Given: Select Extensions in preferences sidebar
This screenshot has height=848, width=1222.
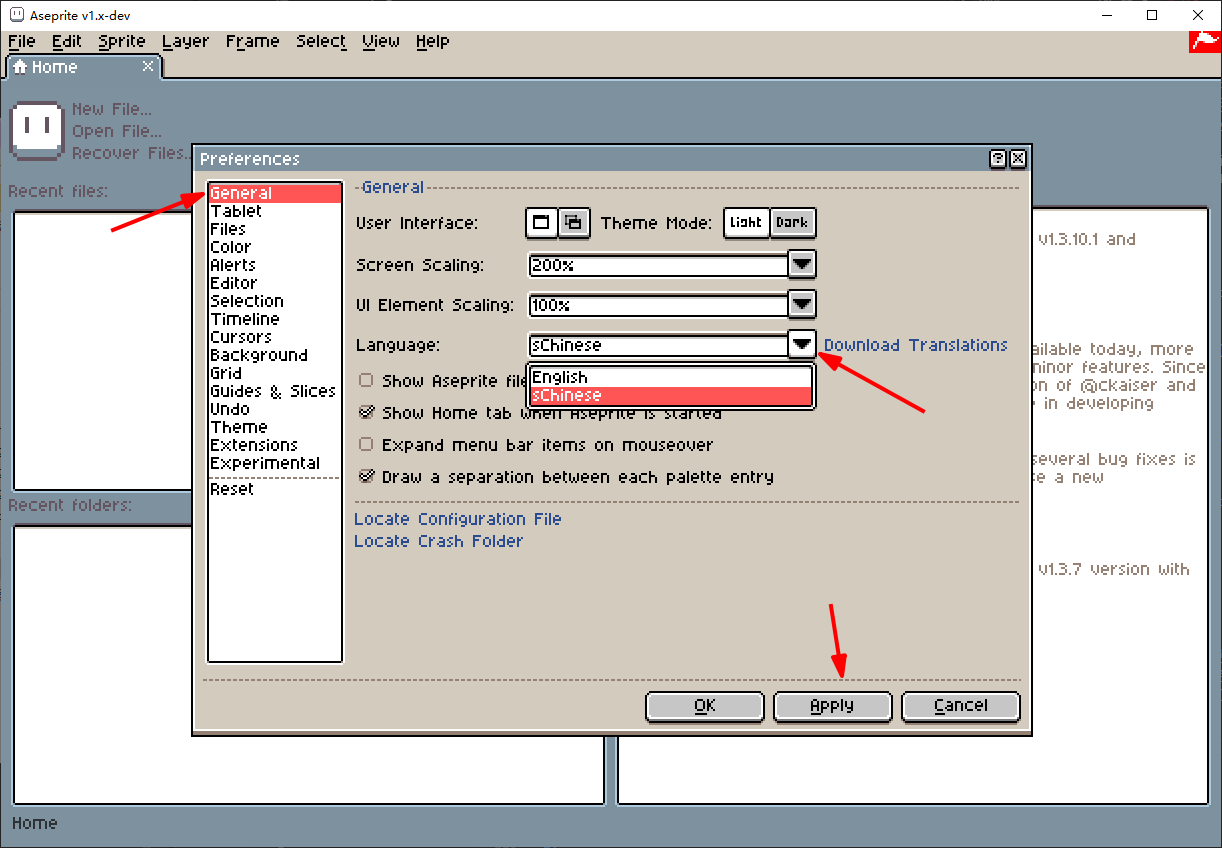Looking at the screenshot, I should click(x=275, y=445).
